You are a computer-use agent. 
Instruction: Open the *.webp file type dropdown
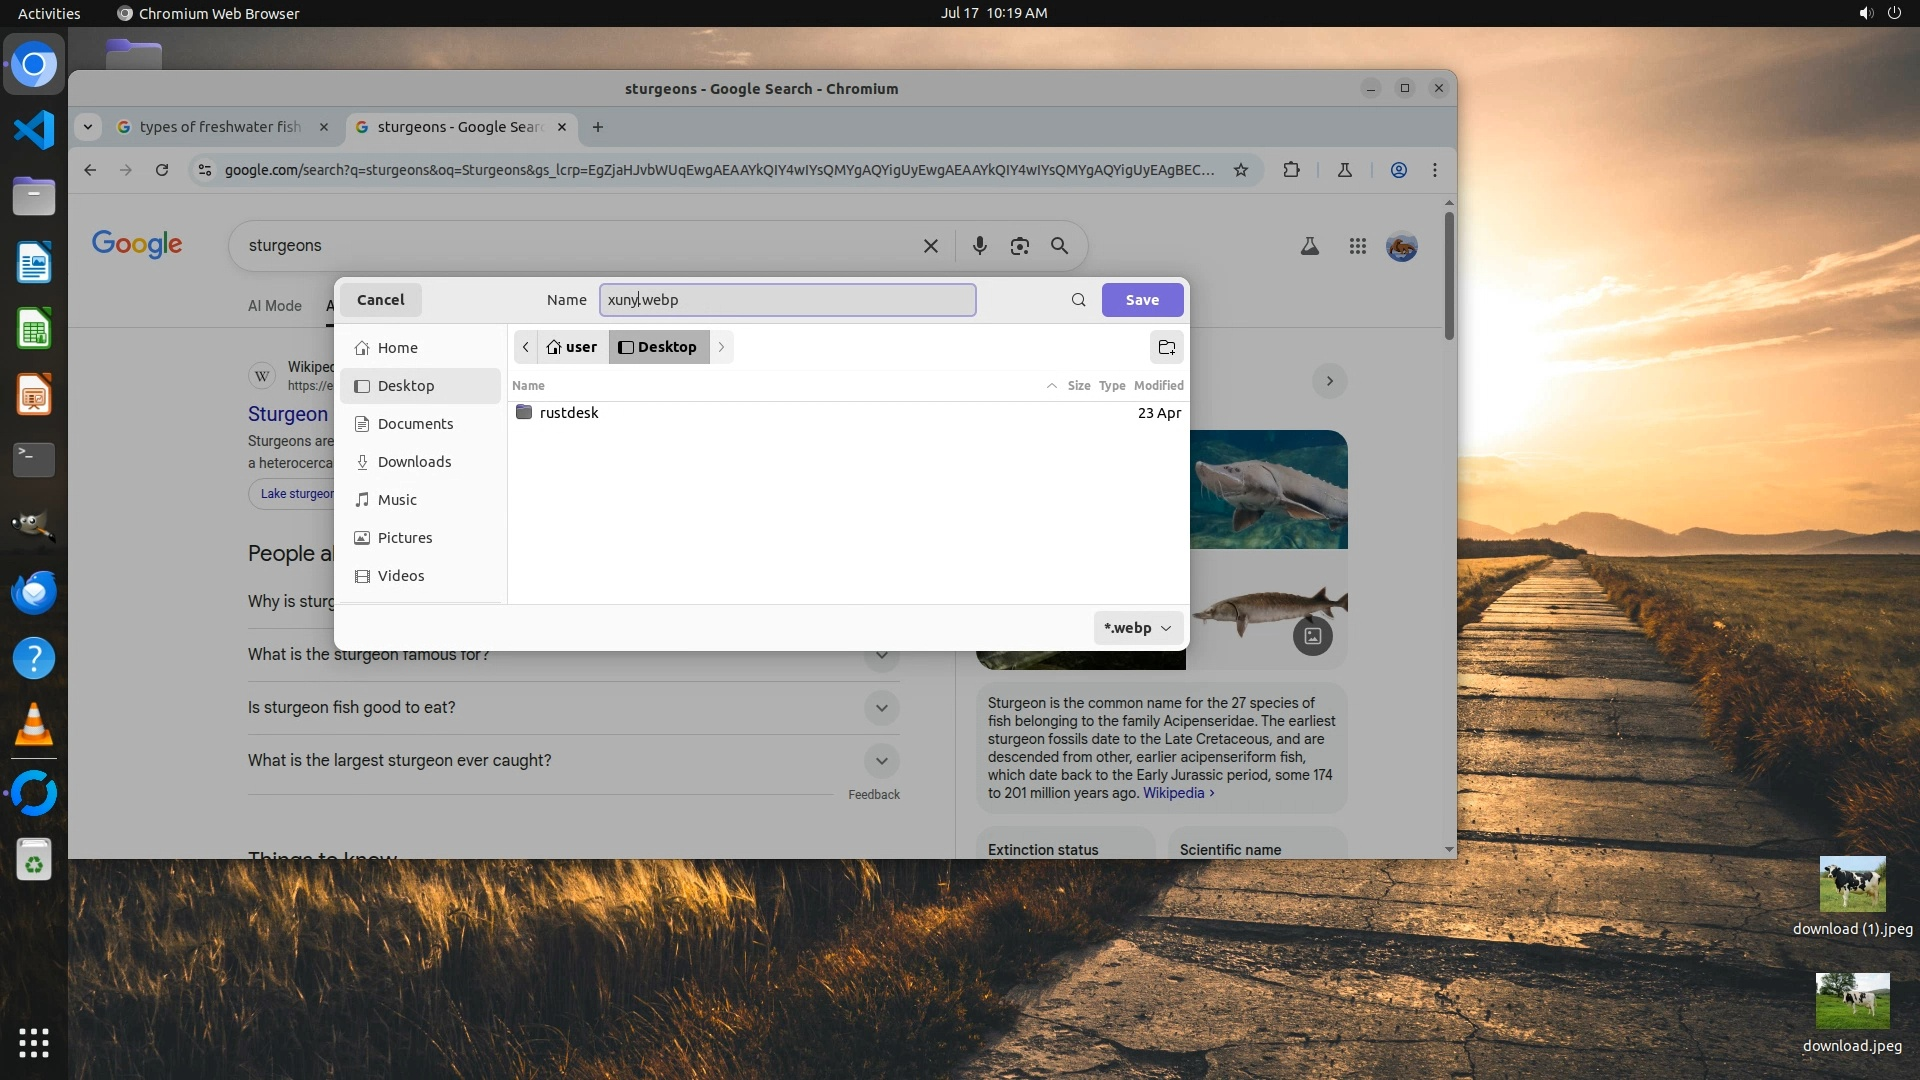click(x=1138, y=628)
